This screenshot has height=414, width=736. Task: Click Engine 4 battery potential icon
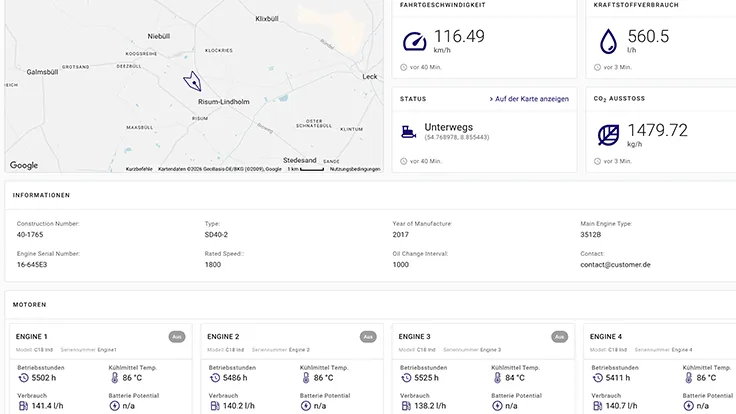(689, 406)
